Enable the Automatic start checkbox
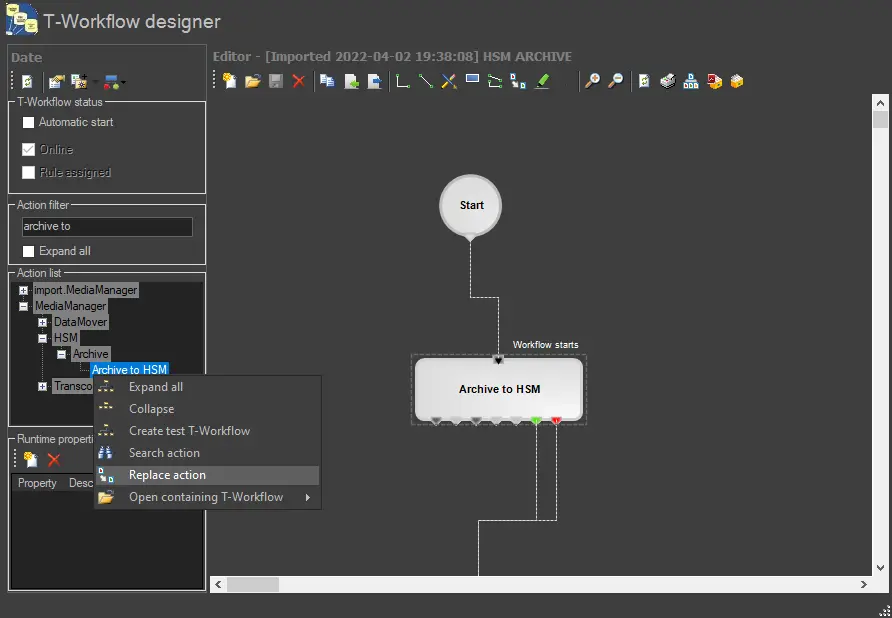Screen dimensions: 892x618 pos(29,122)
